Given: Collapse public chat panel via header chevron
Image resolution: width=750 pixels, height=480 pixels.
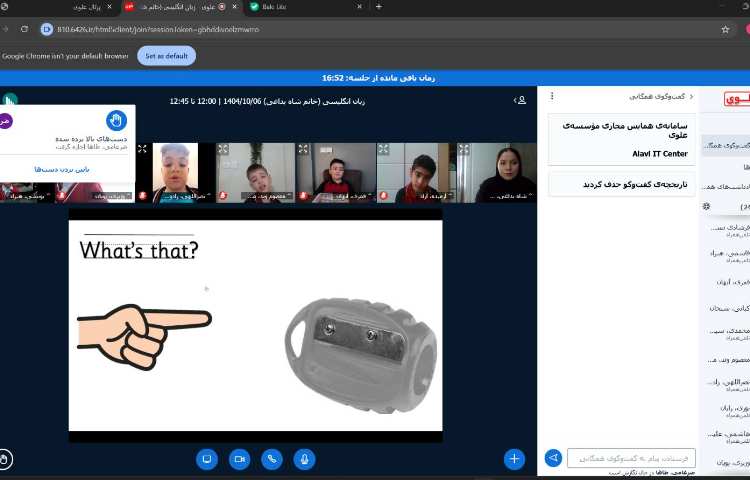Looking at the screenshot, I should click(693, 96).
